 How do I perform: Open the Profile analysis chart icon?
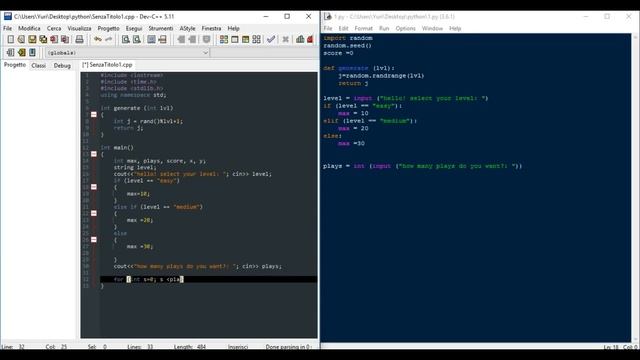tap(300, 39)
